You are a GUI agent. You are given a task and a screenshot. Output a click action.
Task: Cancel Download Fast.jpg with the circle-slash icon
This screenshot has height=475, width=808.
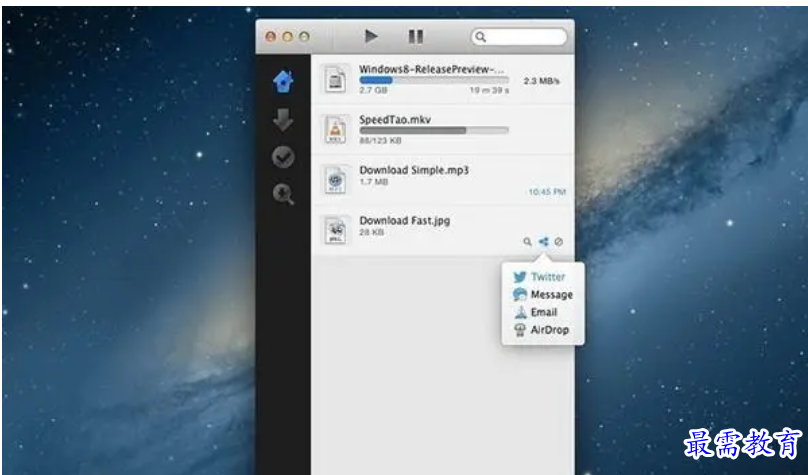[559, 241]
